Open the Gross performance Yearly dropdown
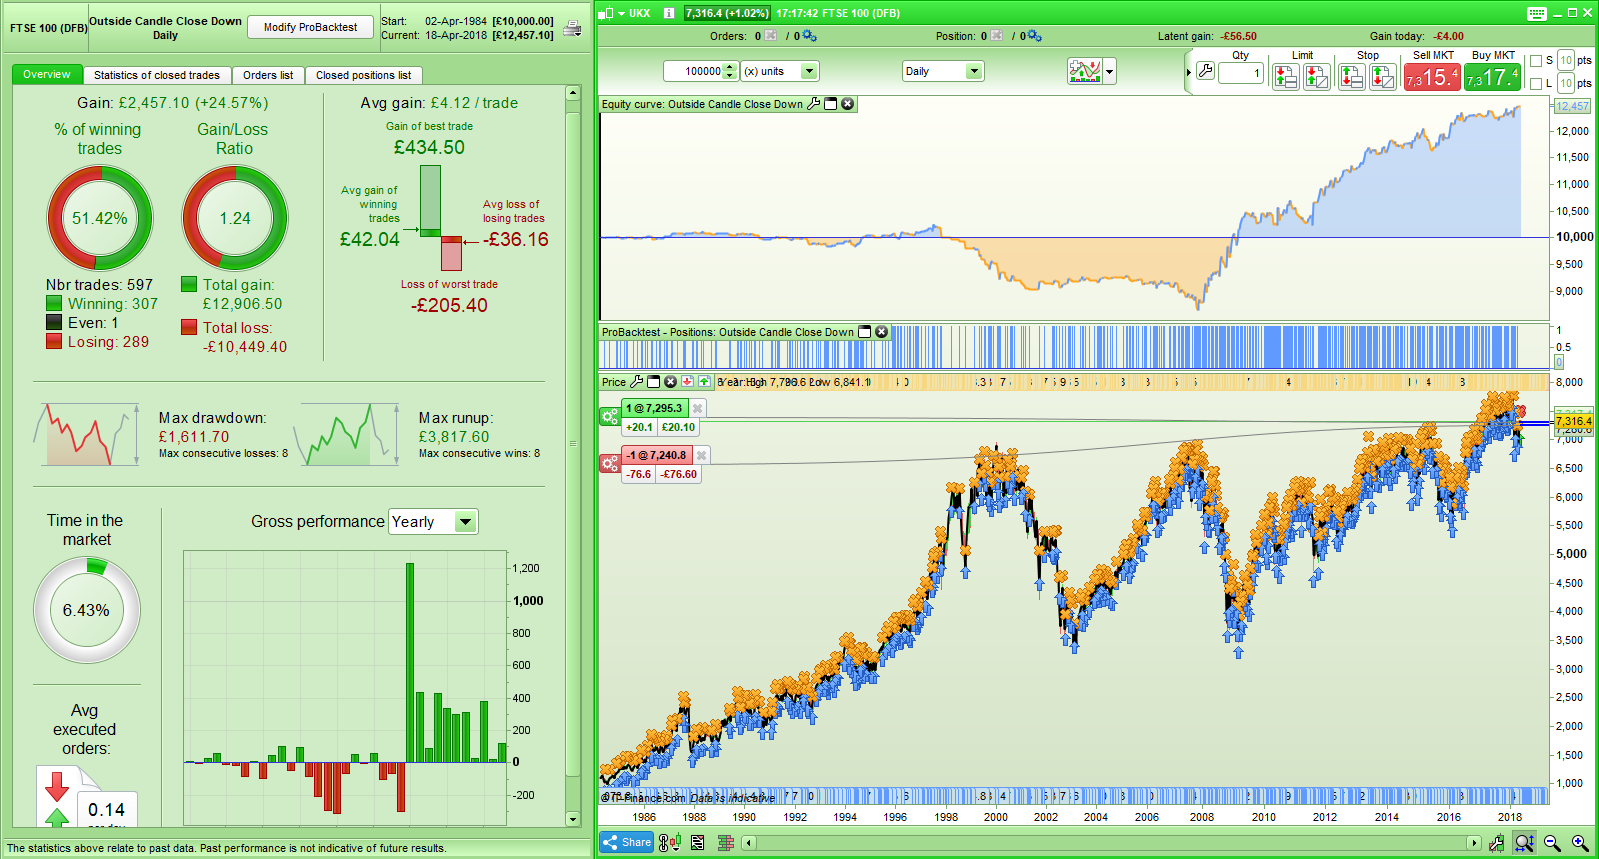1599x859 pixels. pyautogui.click(x=433, y=522)
